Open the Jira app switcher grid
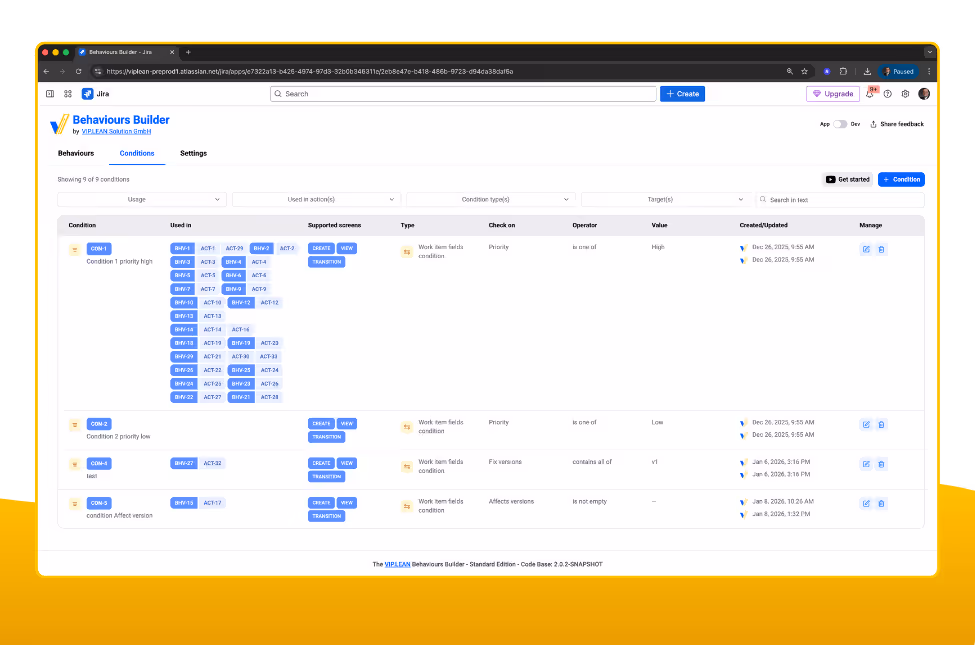 coord(68,94)
